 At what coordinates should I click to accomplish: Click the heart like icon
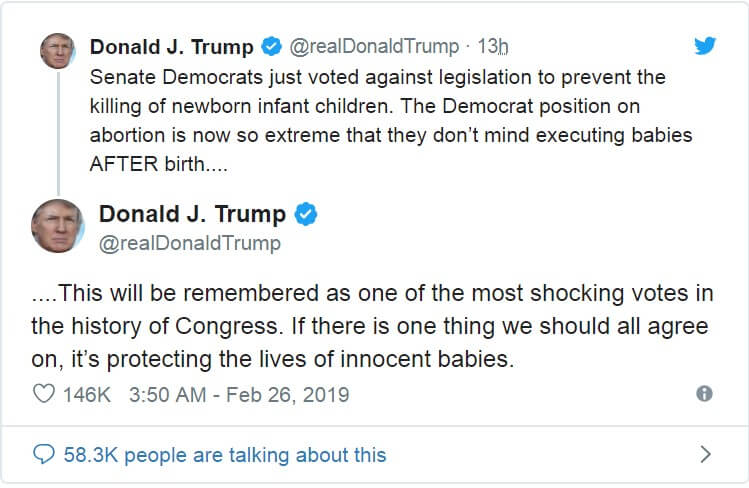[x=44, y=394]
